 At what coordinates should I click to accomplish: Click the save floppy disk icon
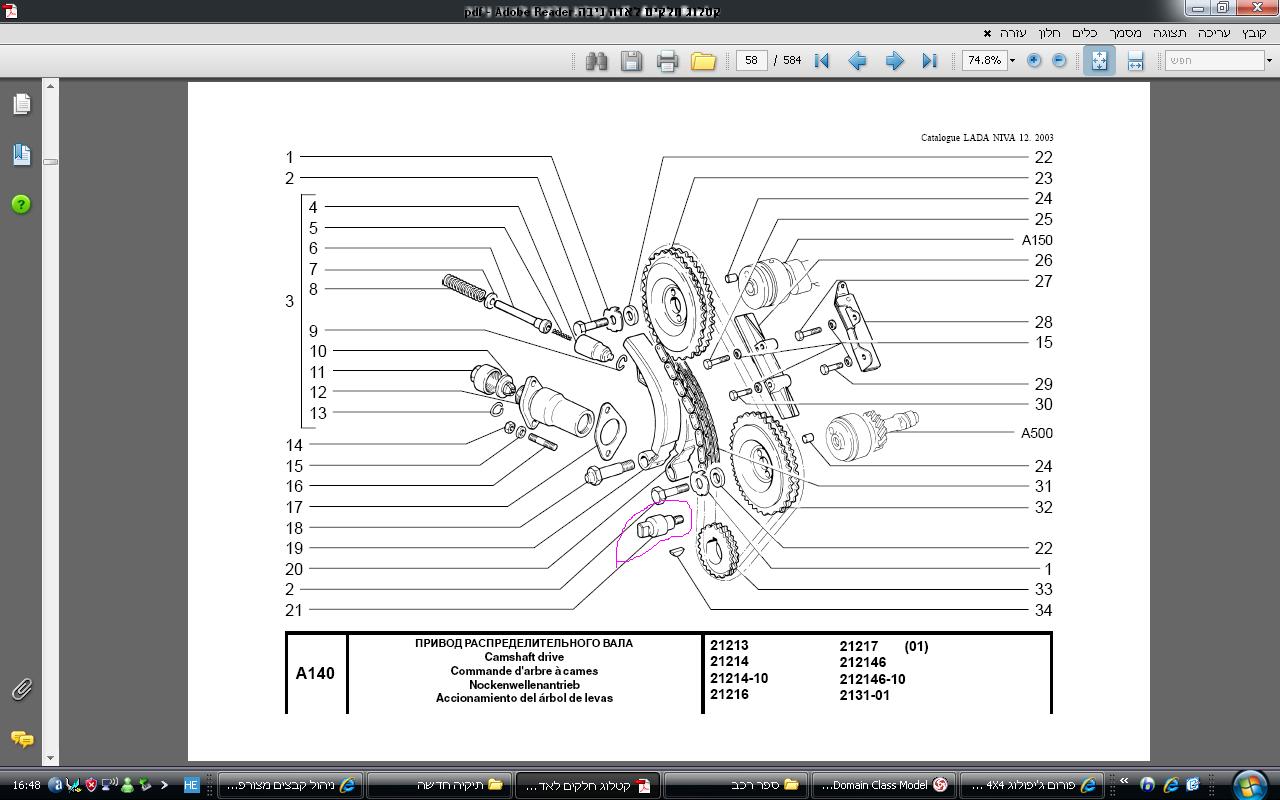631,61
